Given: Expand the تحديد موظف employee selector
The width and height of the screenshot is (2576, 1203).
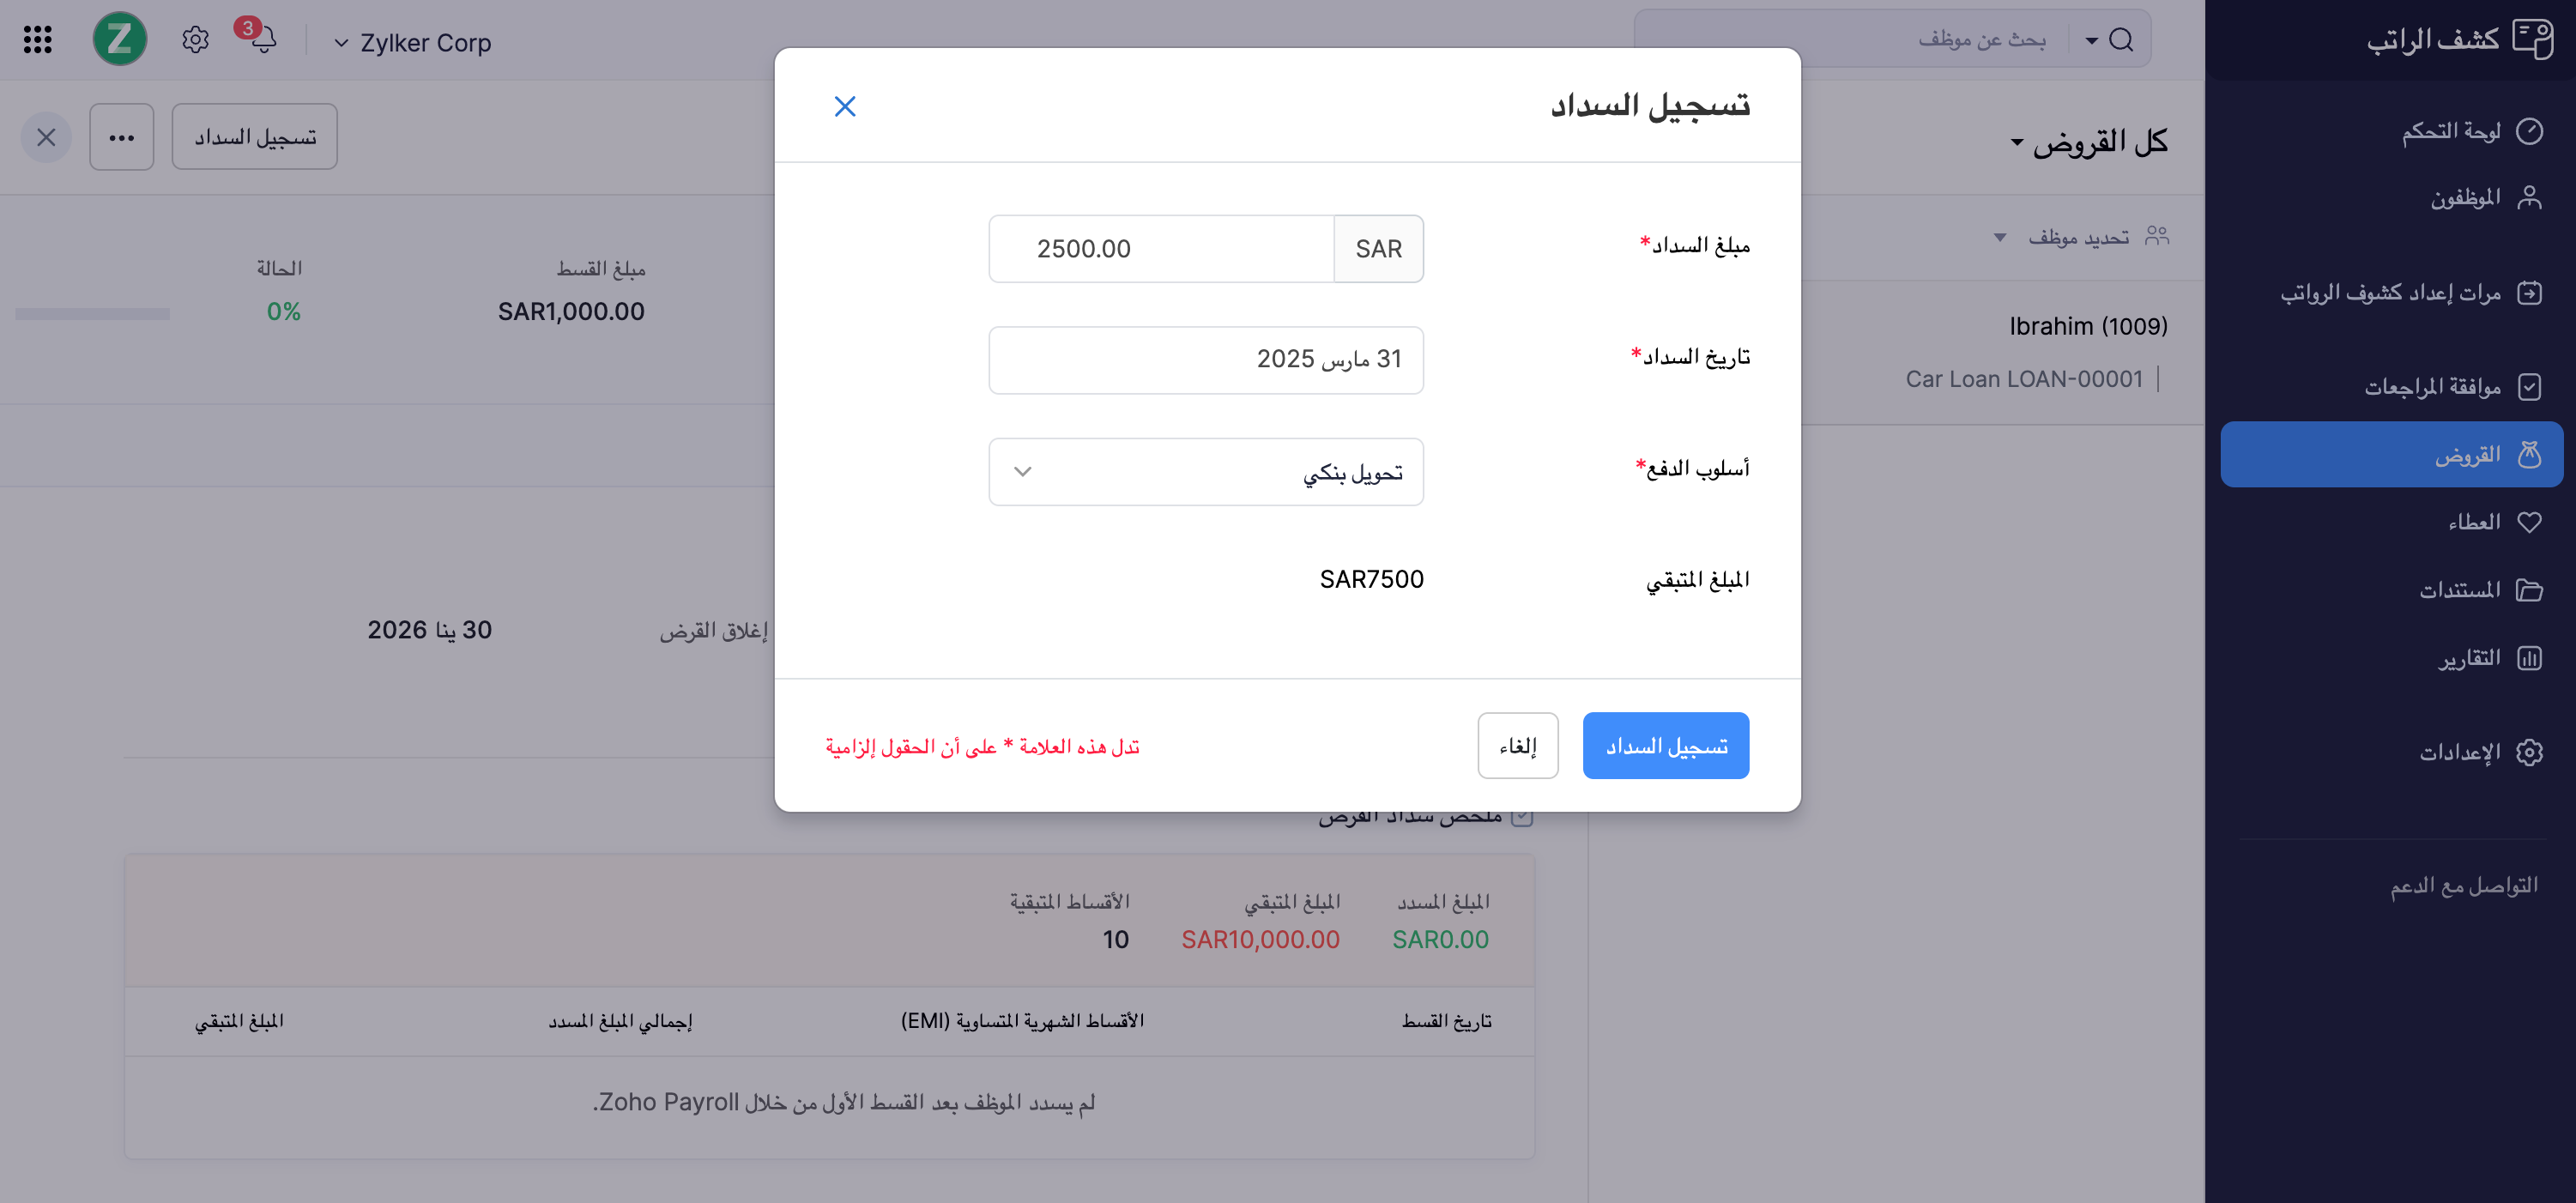Looking at the screenshot, I should [x=2080, y=237].
